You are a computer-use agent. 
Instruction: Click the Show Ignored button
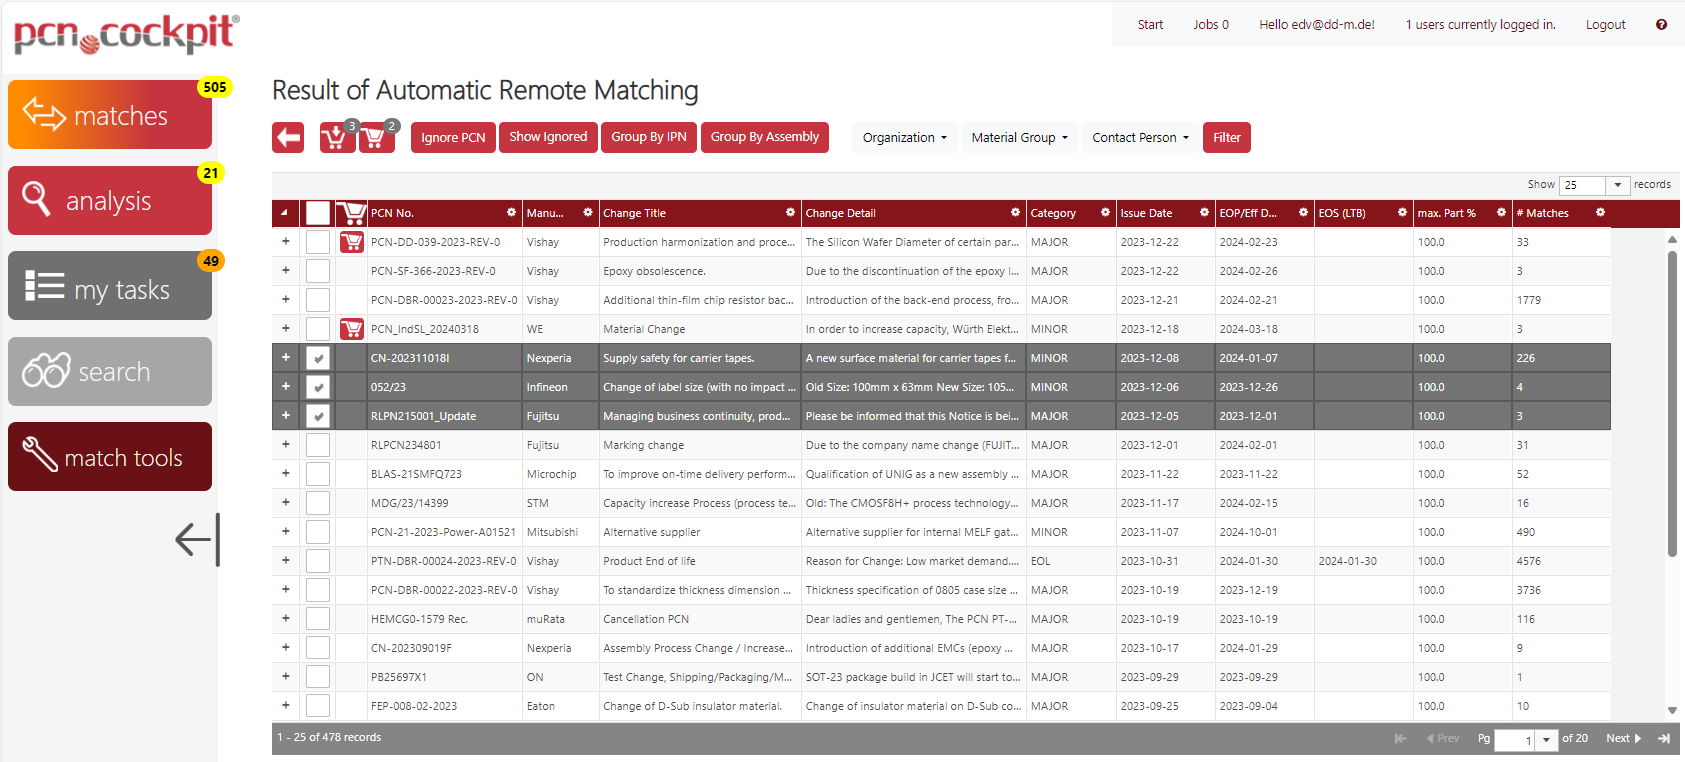pyautogui.click(x=548, y=137)
